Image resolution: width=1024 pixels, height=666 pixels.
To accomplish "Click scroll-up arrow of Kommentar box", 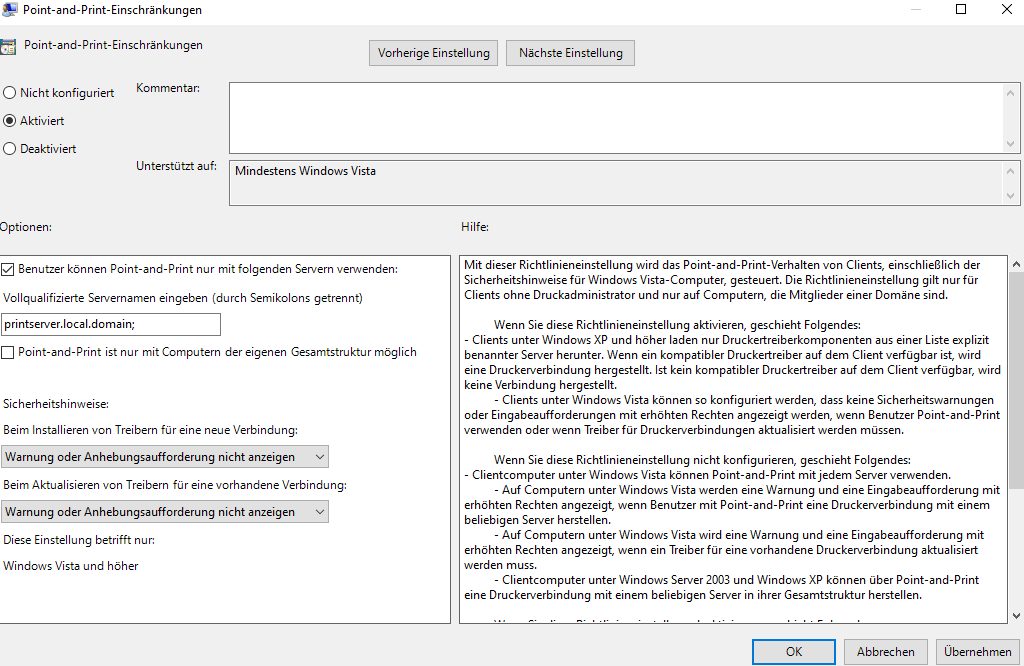I will [1011, 93].
